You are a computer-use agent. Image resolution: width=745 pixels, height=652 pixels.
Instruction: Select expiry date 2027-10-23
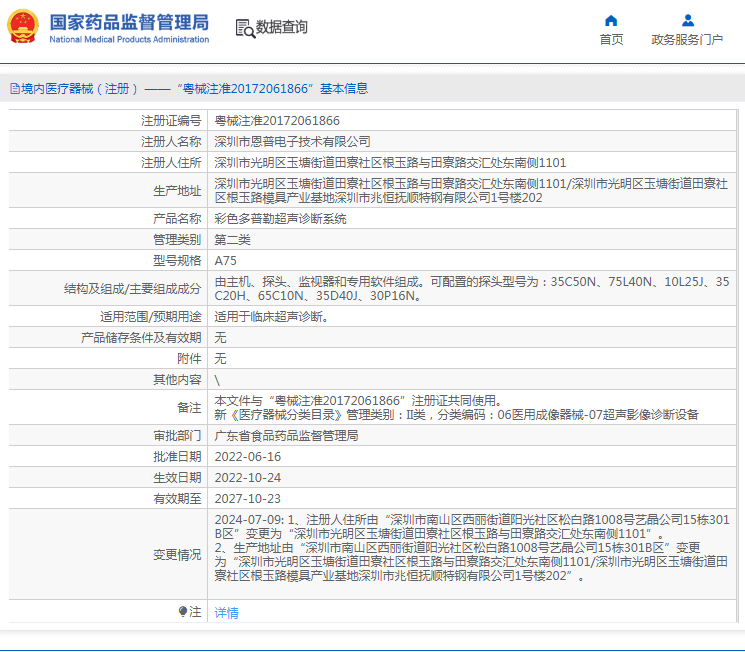click(248, 499)
